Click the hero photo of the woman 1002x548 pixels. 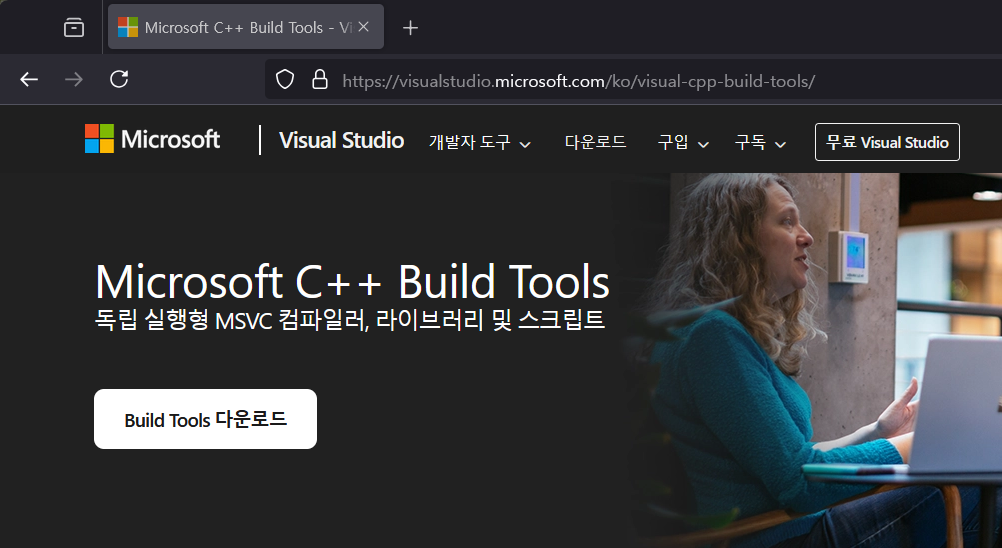pos(812,360)
